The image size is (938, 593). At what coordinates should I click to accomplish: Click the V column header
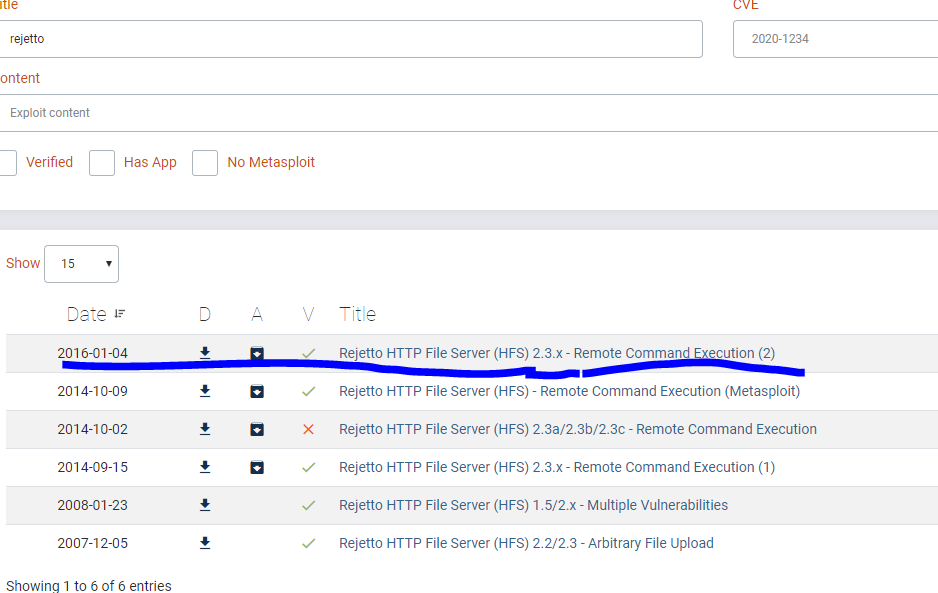(308, 314)
